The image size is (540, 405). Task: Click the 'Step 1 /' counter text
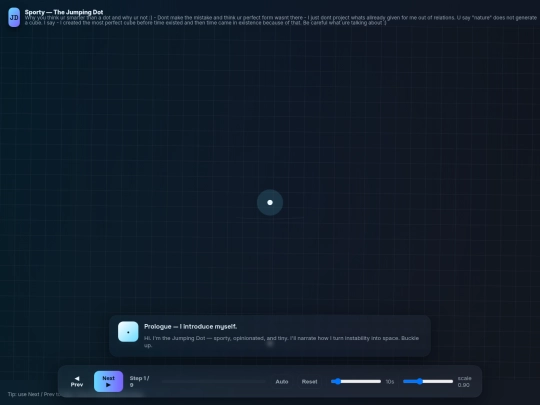(x=139, y=382)
